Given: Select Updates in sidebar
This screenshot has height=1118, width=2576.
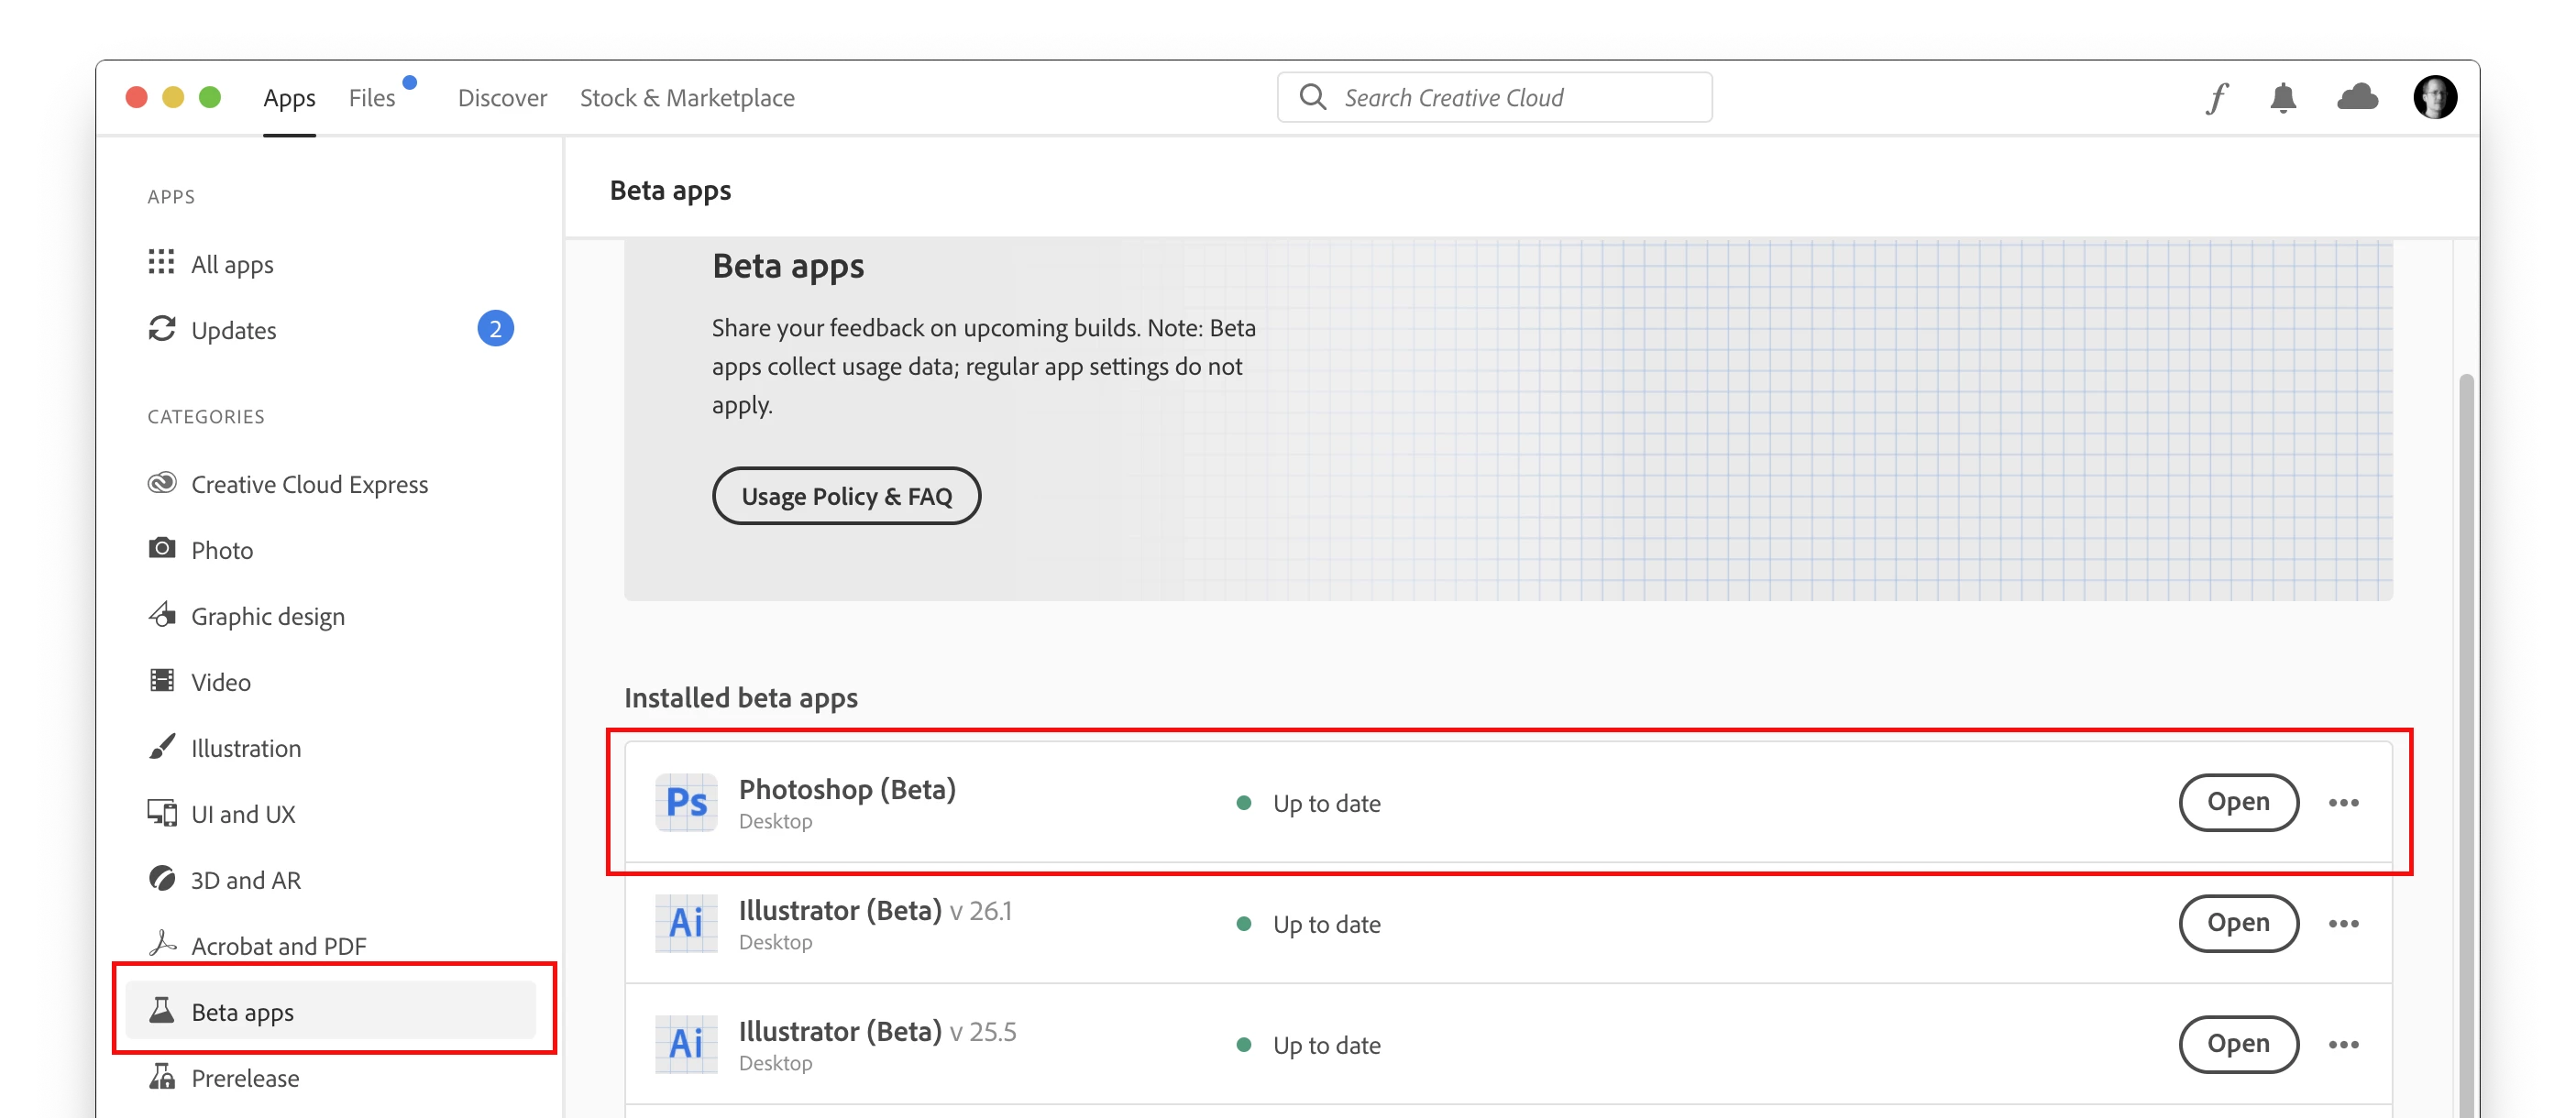Looking at the screenshot, I should coord(233,330).
